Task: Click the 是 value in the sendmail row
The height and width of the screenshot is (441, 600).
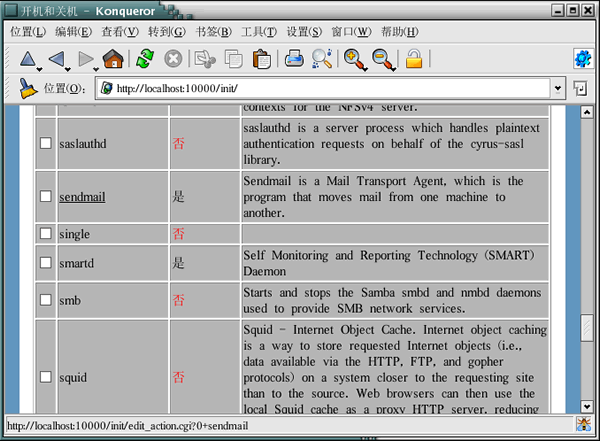Action: (x=178, y=197)
